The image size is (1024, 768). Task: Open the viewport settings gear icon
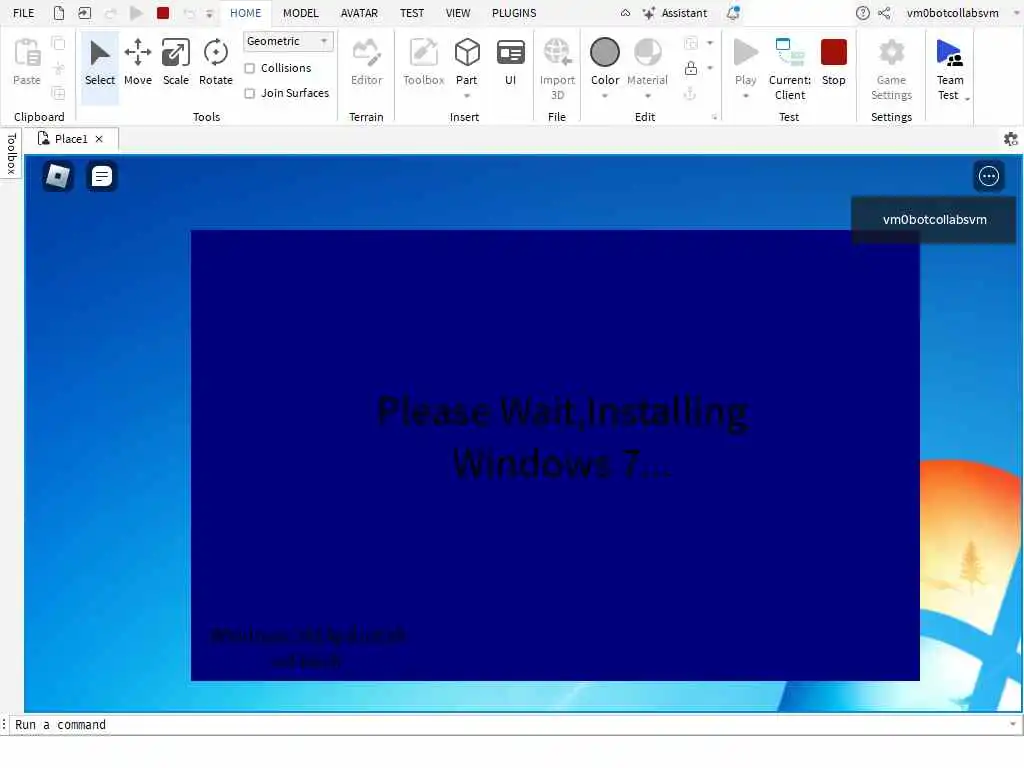click(1010, 139)
